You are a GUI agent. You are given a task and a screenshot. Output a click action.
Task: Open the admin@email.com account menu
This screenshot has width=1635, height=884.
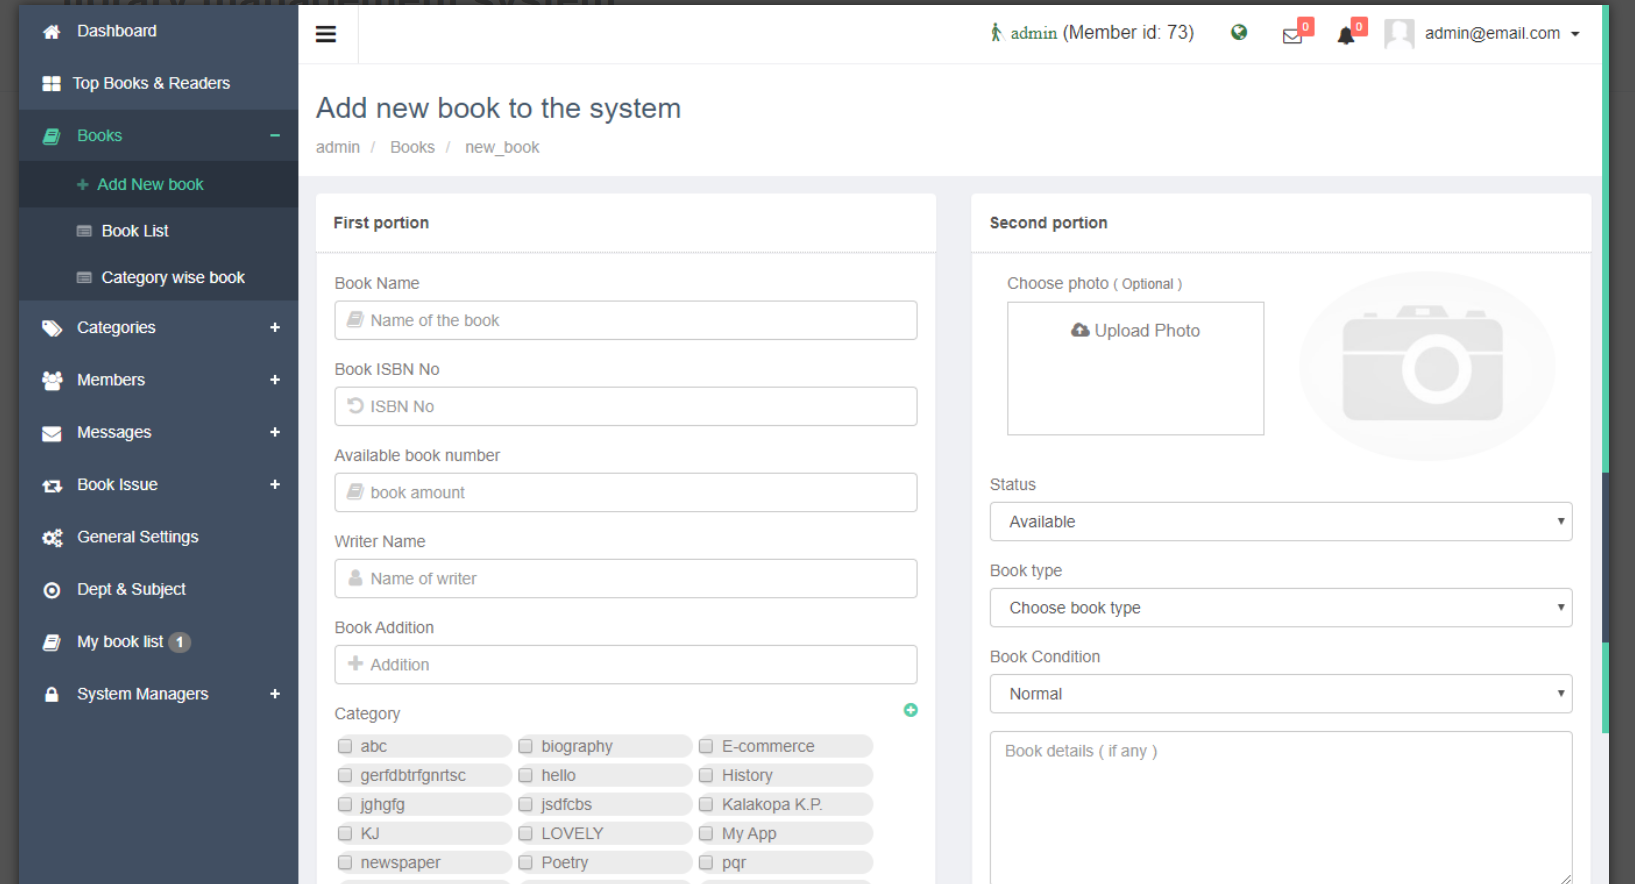point(1500,34)
